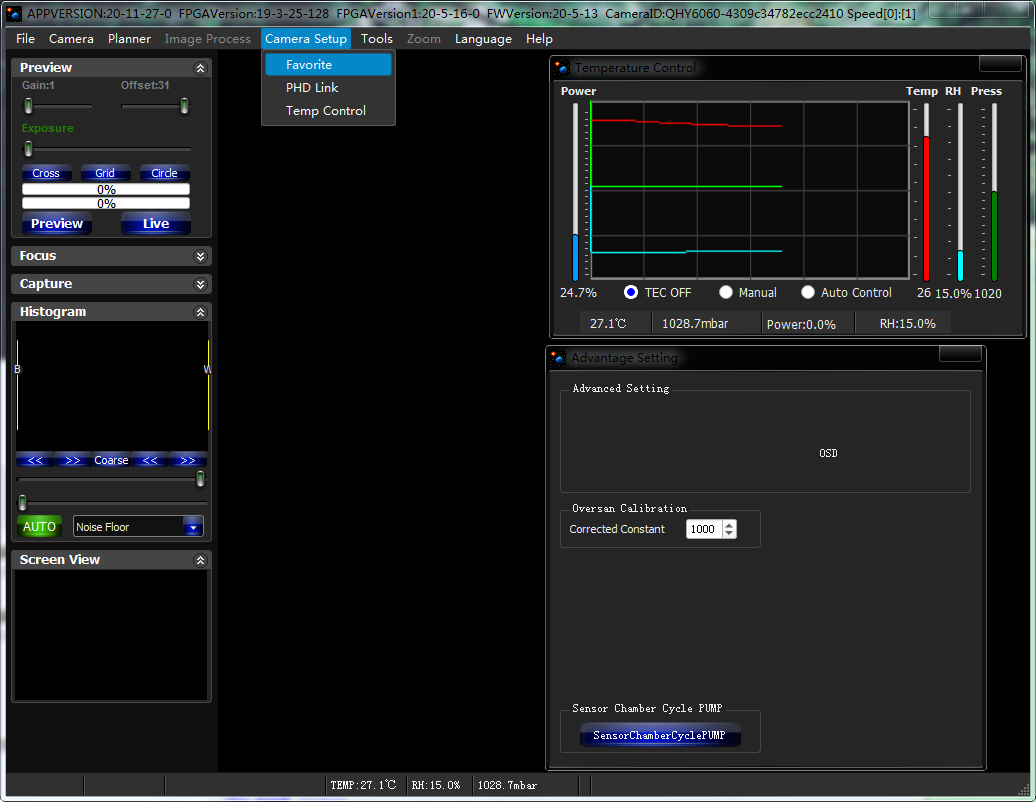The image size is (1036, 802).
Task: Open the Camera menu
Action: click(x=71, y=39)
